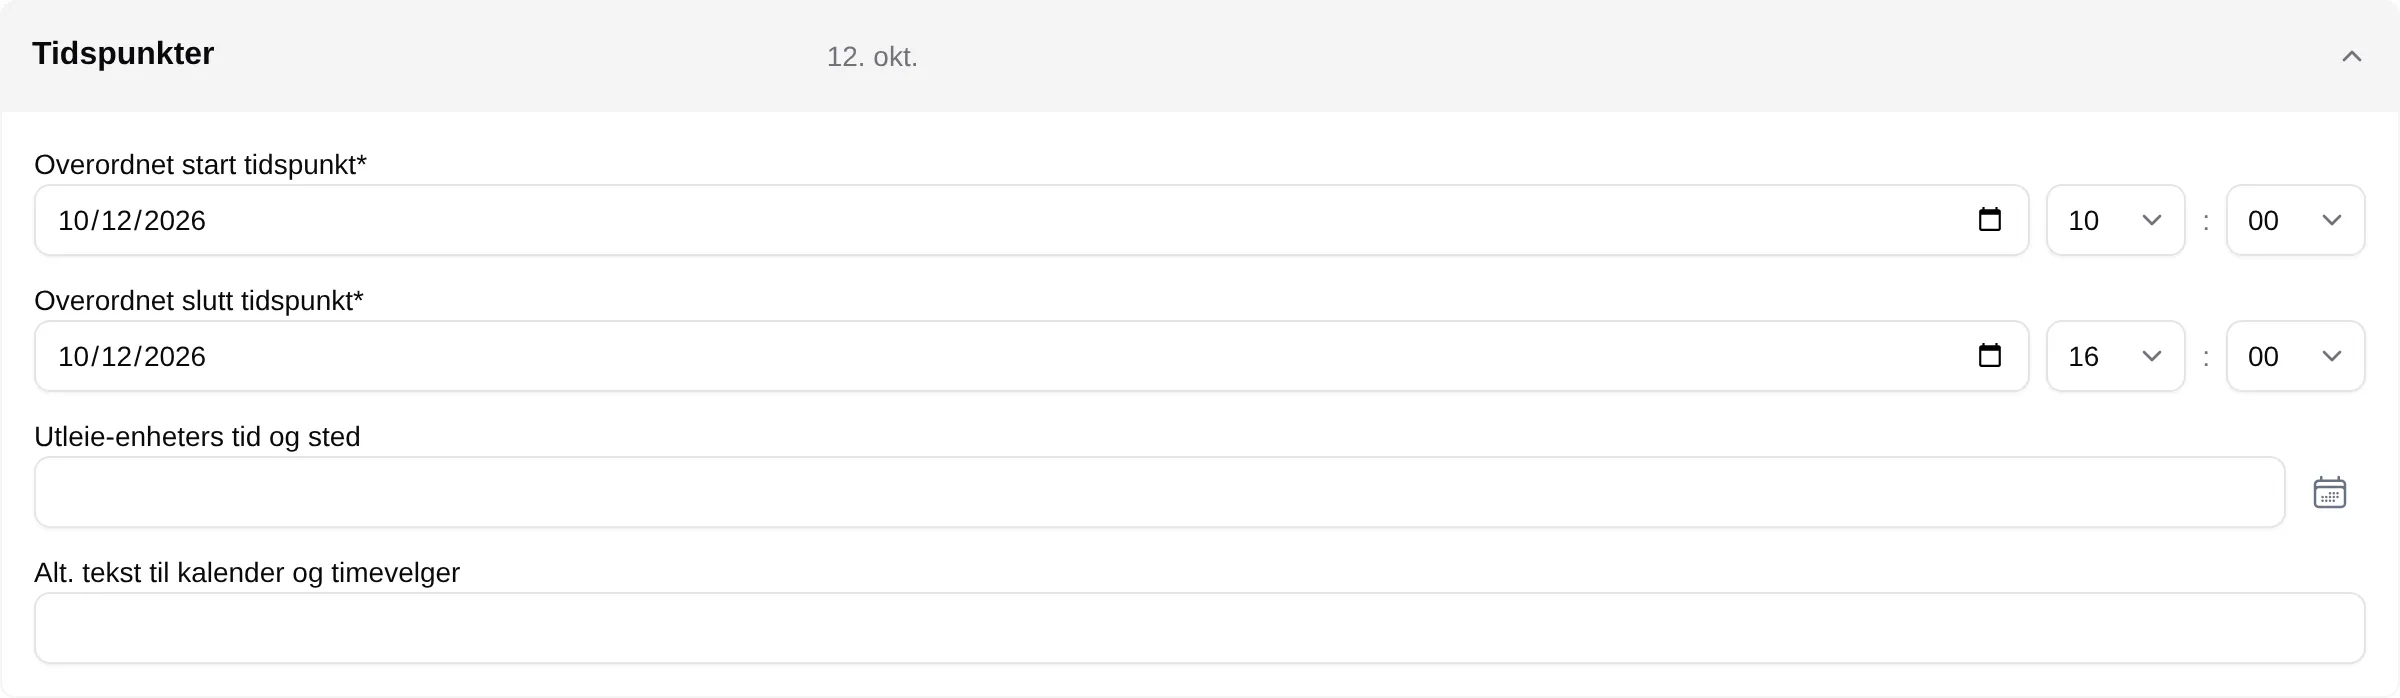Click the Alt. tekst til kalender input
This screenshot has width=2400, height=698.
(x=1199, y=628)
